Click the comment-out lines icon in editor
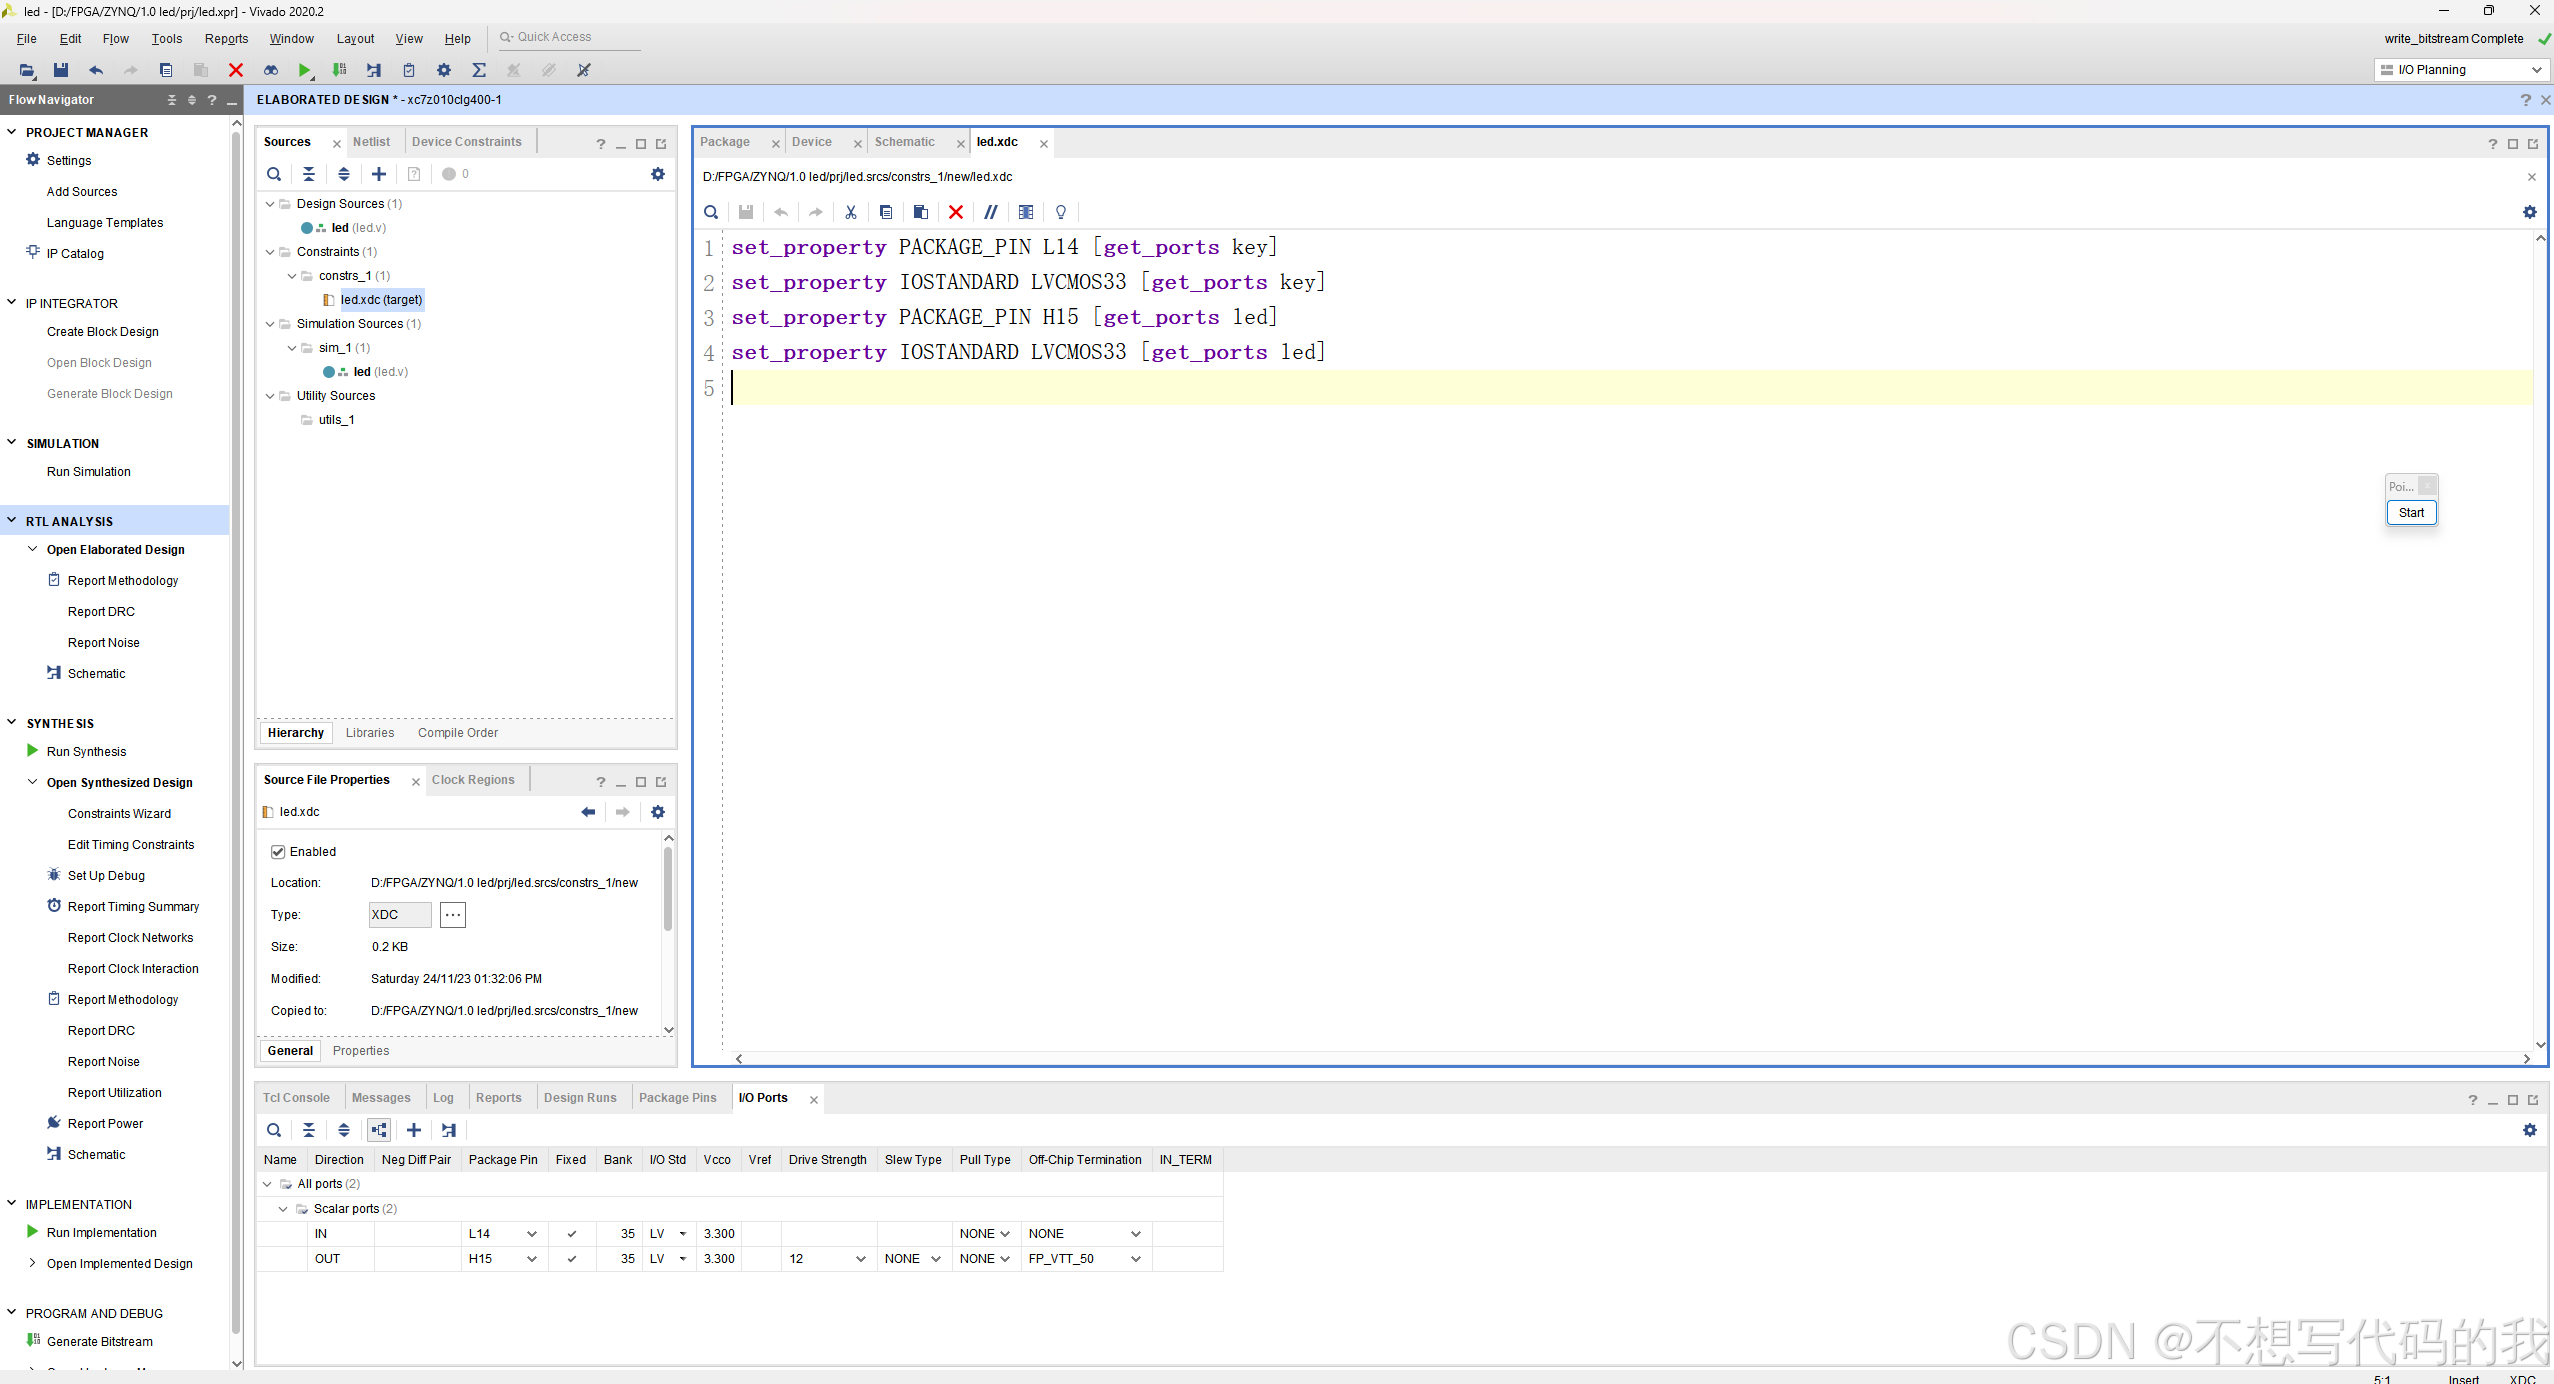Screen dimensions: 2554x1384 (990, 211)
